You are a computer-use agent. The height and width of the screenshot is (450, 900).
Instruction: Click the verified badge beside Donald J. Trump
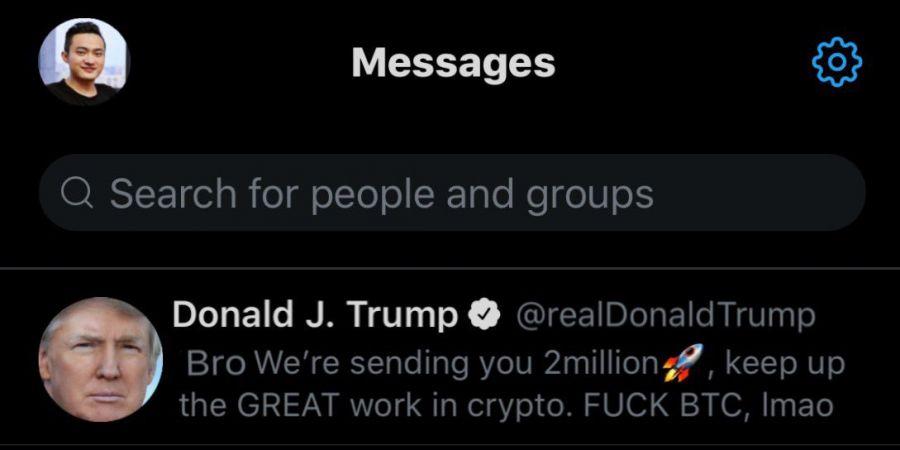(x=485, y=315)
